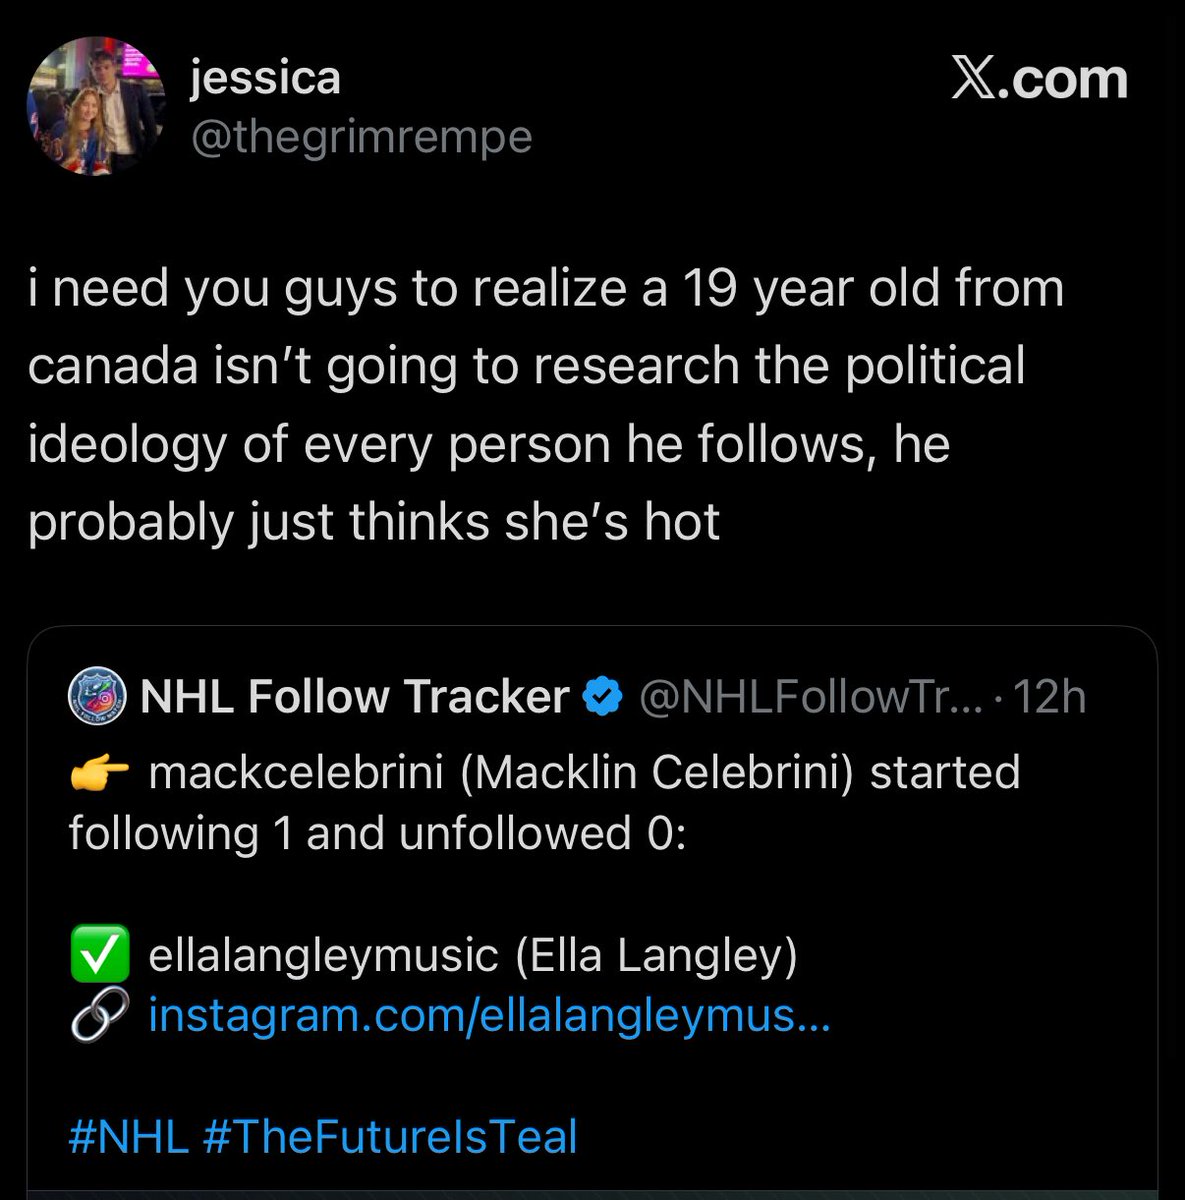Click the jessica display name
The height and width of the screenshot is (1200, 1185).
point(265,78)
